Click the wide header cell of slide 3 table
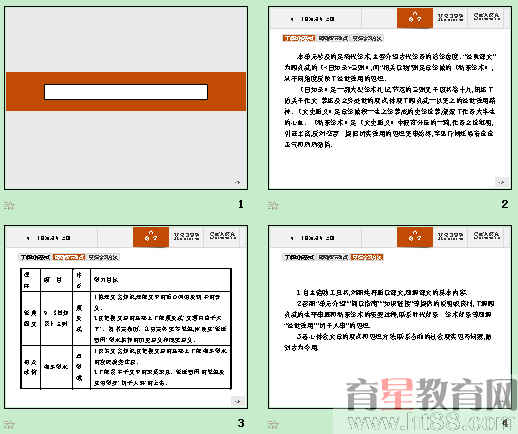Screen dimensions: 518x434 click(x=160, y=280)
